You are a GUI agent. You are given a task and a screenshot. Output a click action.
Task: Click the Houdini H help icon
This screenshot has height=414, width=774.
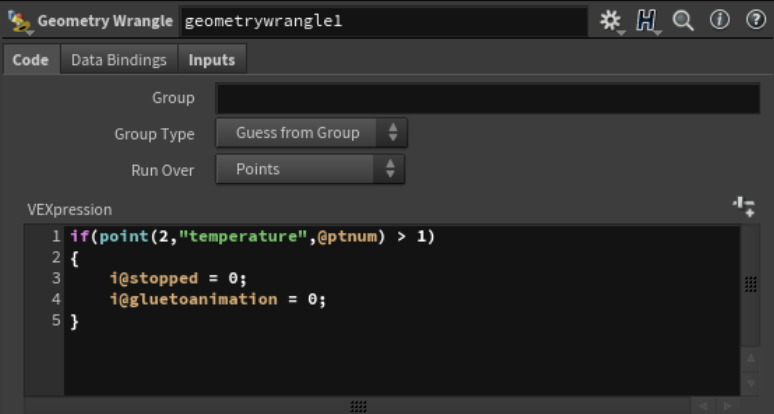point(646,21)
